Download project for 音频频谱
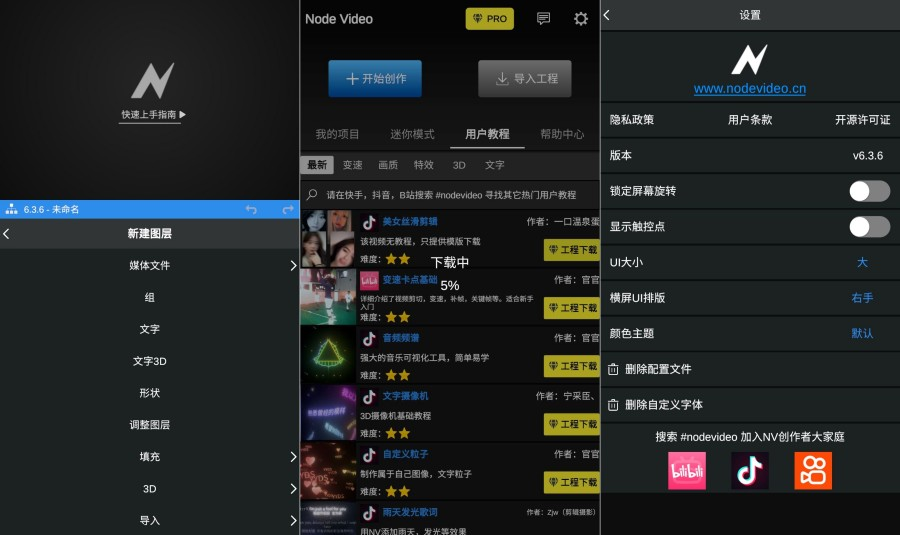900x535 pixels. click(572, 366)
